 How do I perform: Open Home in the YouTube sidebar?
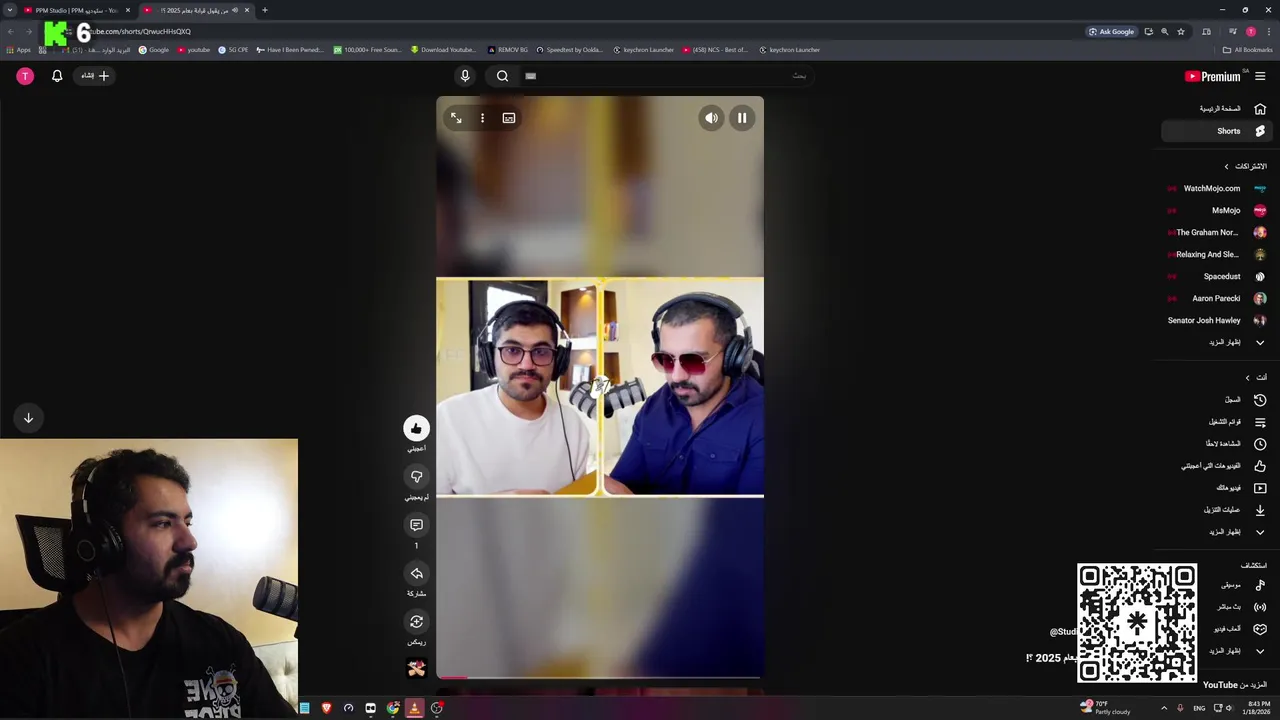point(1217,109)
